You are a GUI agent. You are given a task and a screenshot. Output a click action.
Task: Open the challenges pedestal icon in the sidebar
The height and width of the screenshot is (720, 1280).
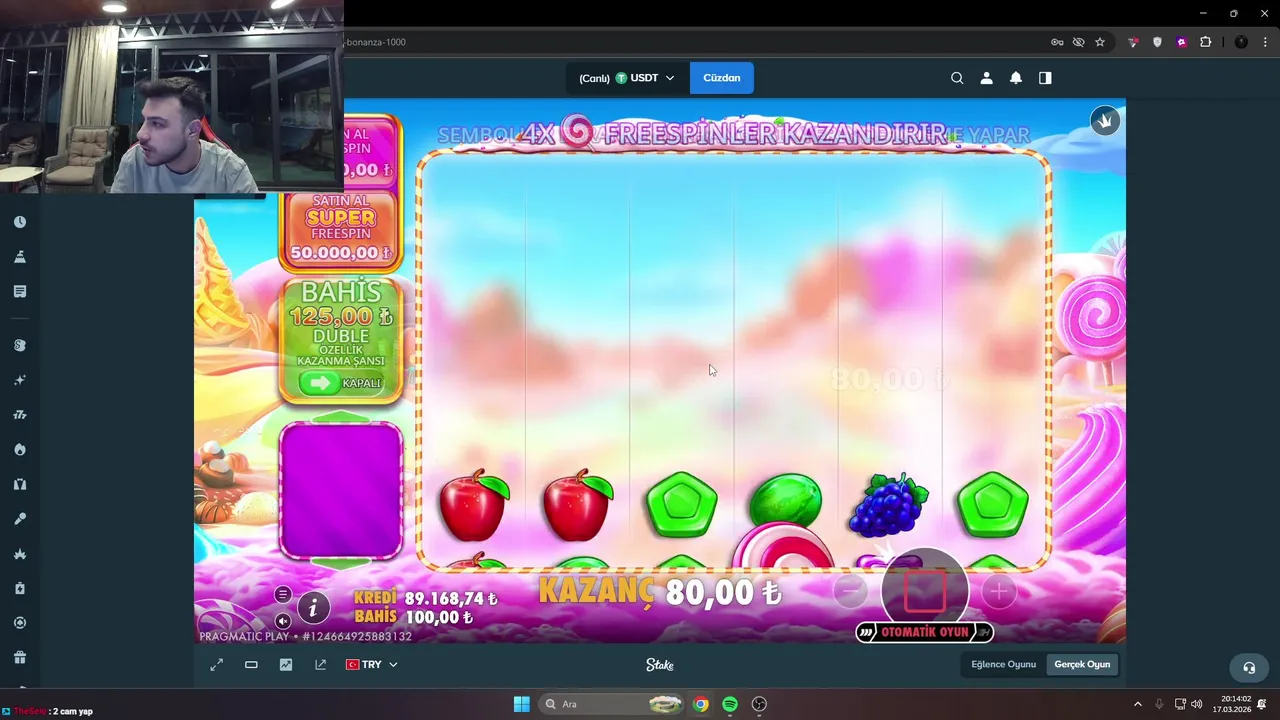20,257
